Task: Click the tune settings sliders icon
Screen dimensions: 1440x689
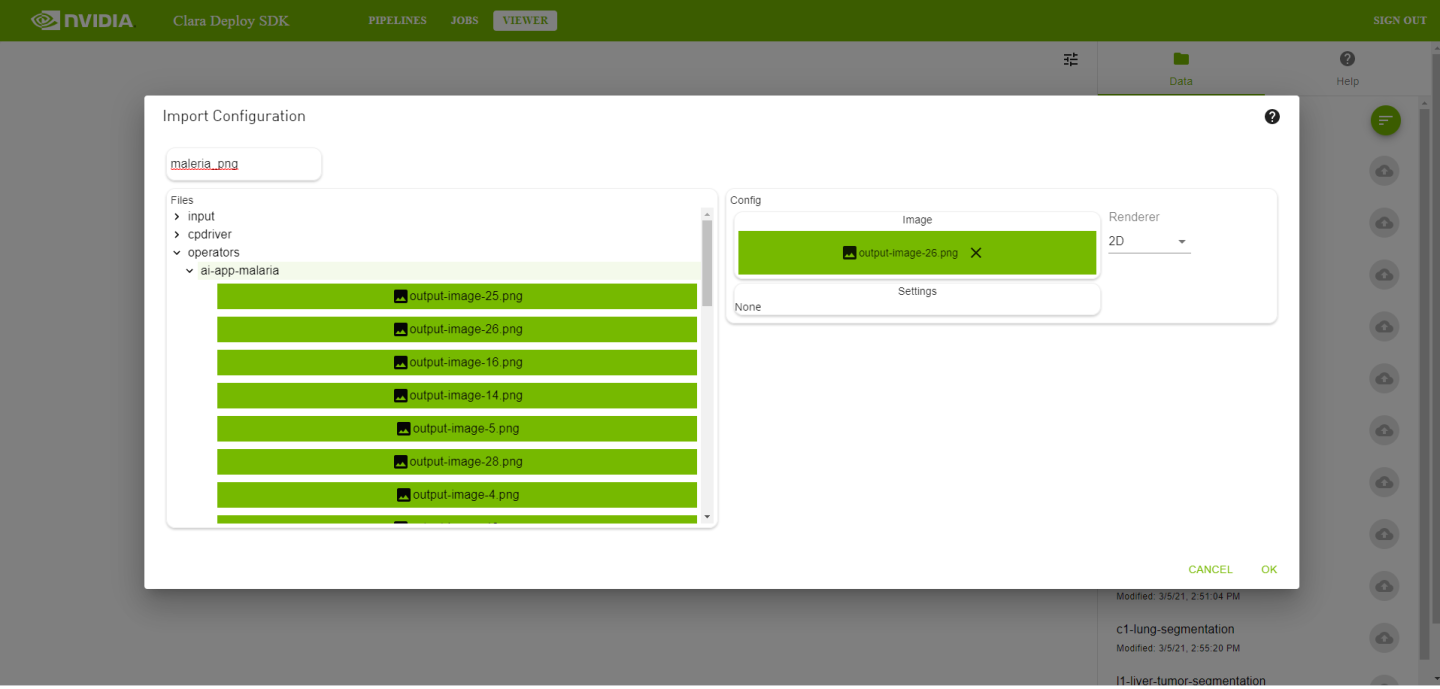Action: [1070, 60]
